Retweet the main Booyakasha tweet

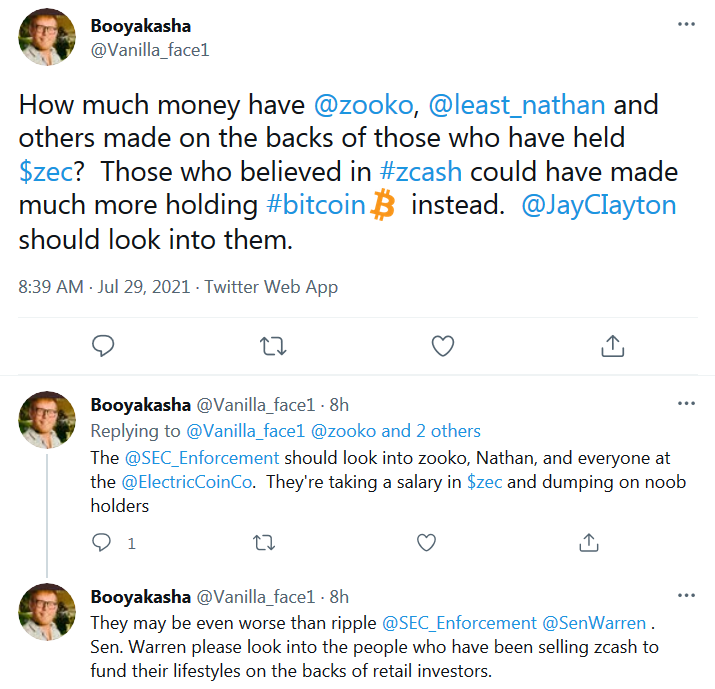pyautogui.click(x=272, y=345)
